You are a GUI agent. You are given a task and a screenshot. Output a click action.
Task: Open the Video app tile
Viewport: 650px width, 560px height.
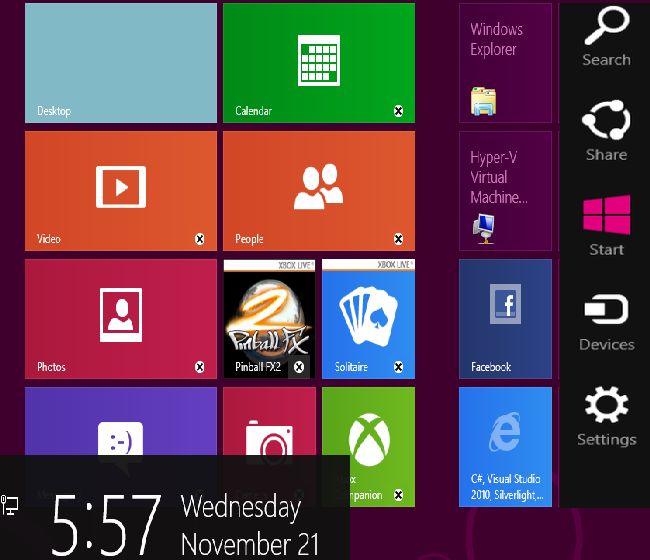121,191
